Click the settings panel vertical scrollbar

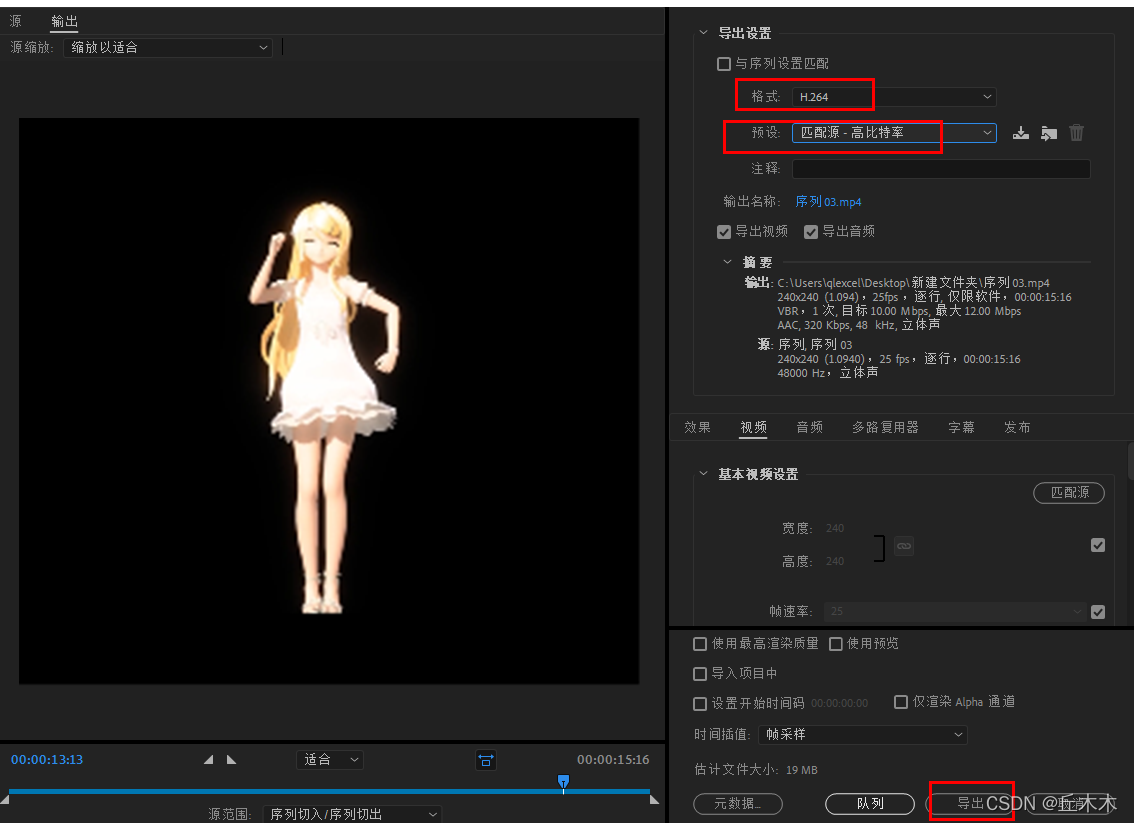pyautogui.click(x=1130, y=461)
